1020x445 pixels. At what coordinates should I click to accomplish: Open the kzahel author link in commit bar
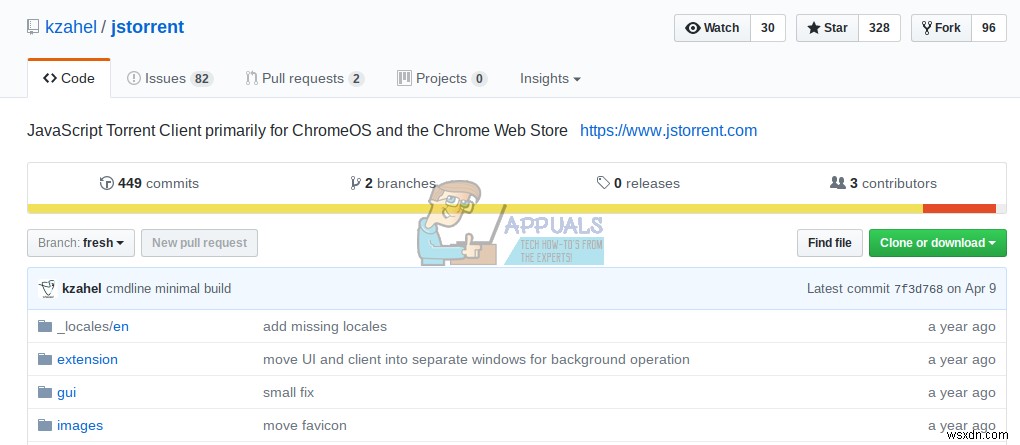pos(82,288)
